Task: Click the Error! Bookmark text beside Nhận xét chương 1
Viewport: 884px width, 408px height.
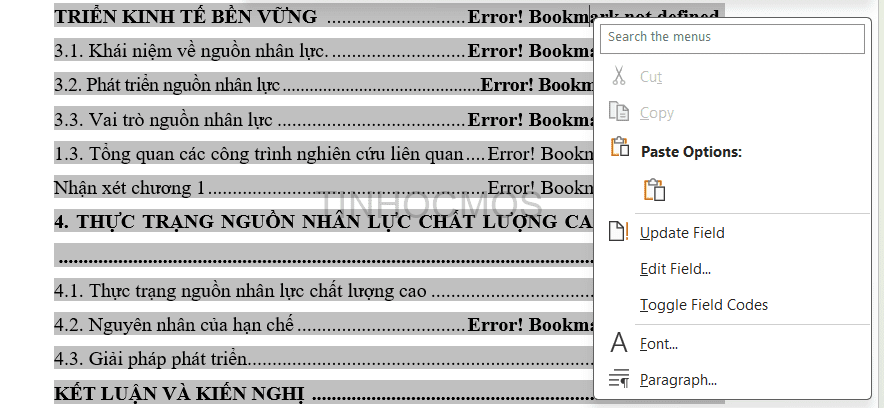Action: (x=541, y=188)
